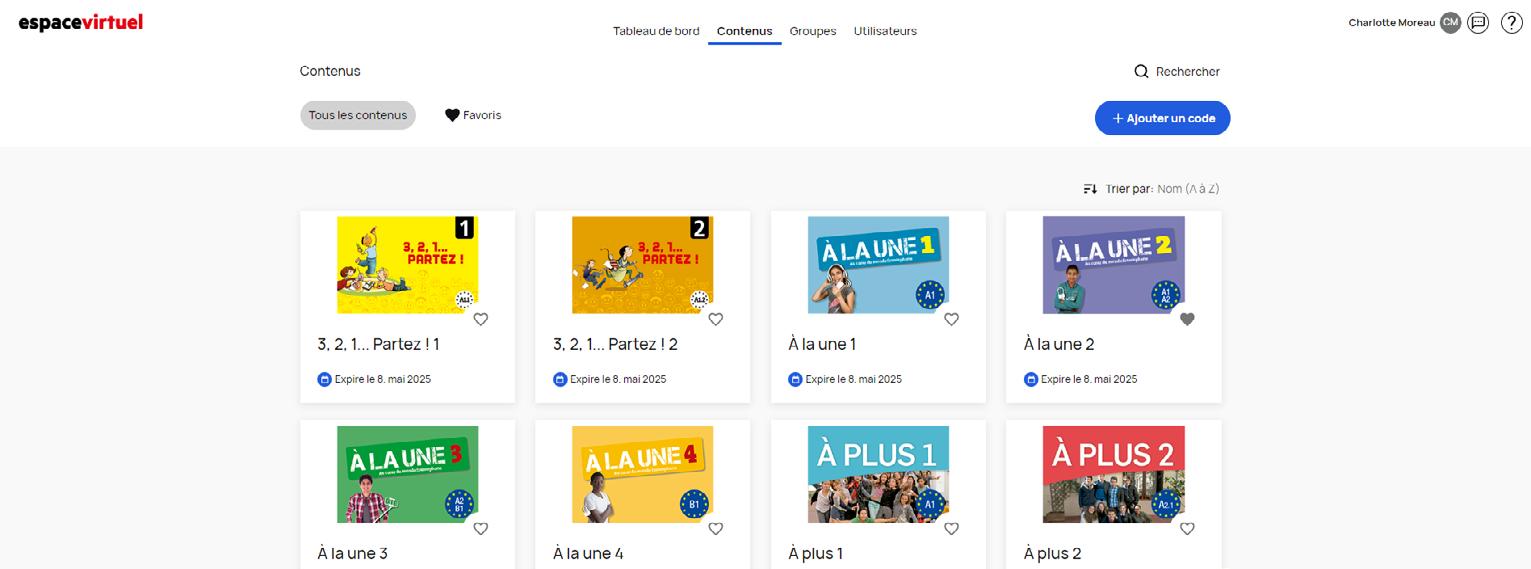Select the Contenus tab
The height and width of the screenshot is (569, 1531).
pyautogui.click(x=744, y=31)
